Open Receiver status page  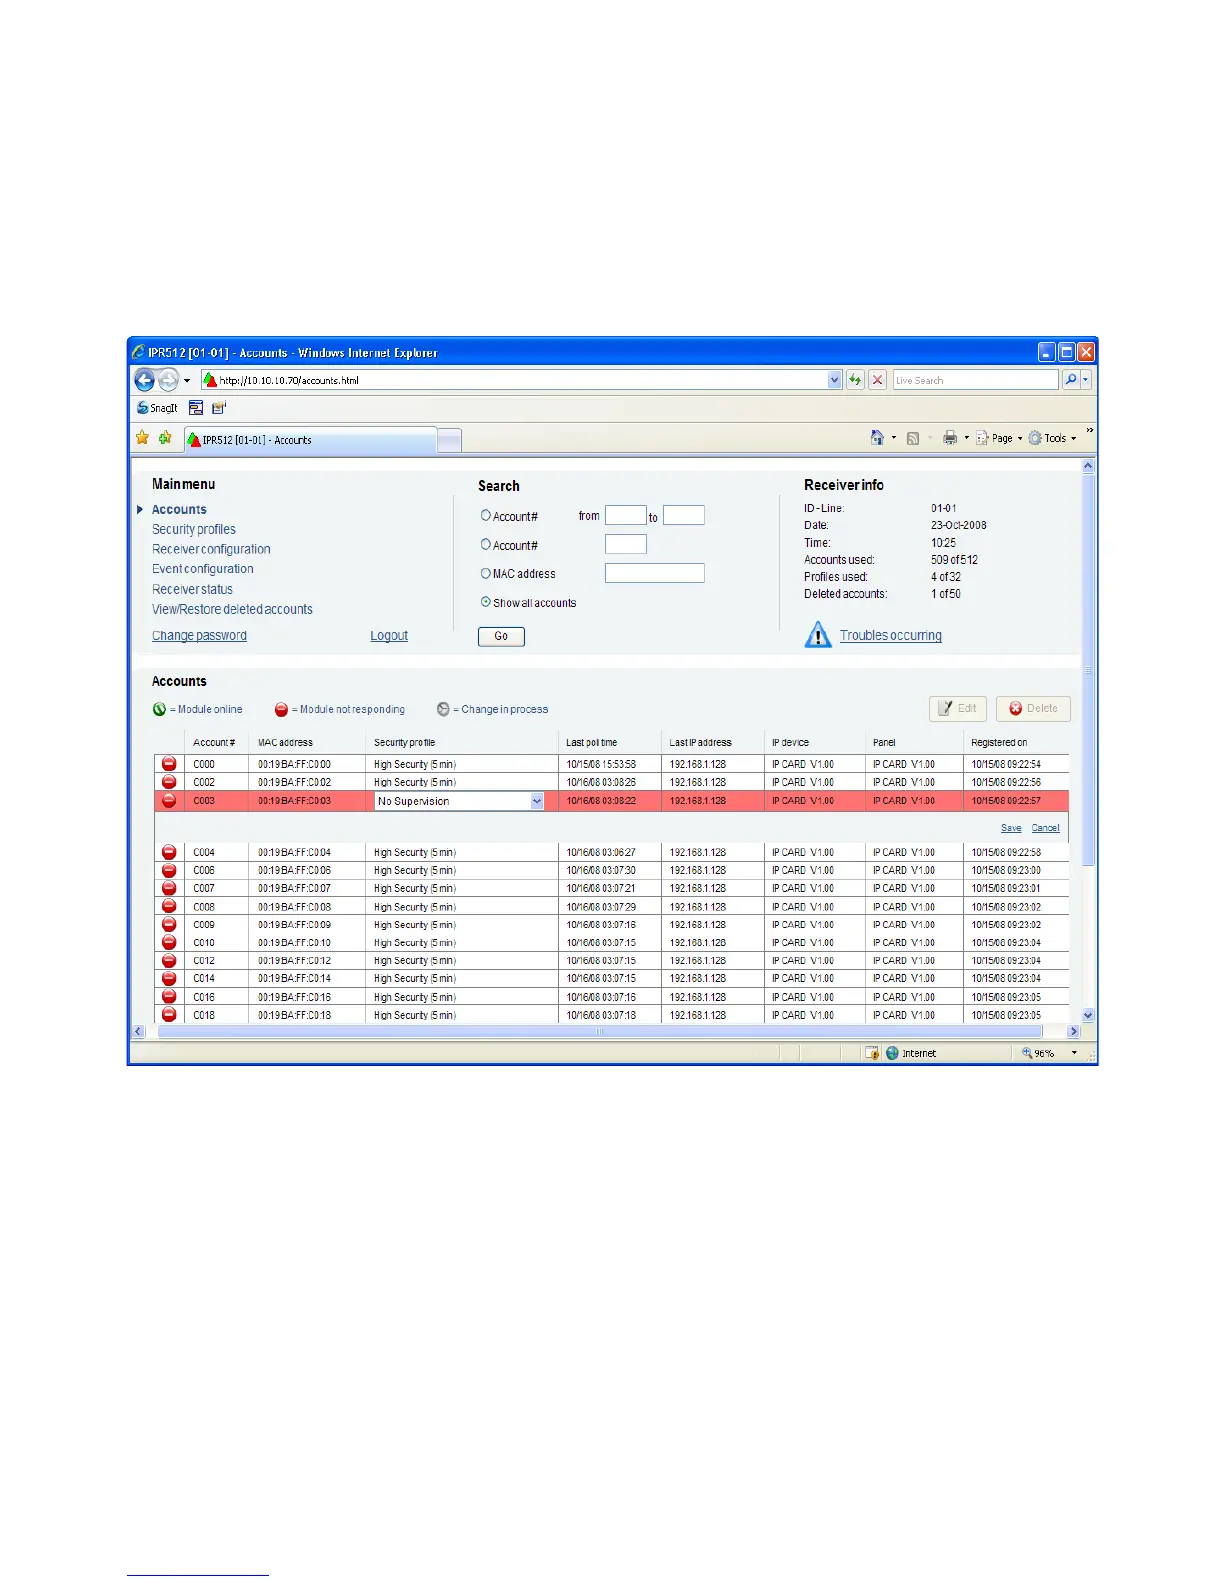coord(192,590)
